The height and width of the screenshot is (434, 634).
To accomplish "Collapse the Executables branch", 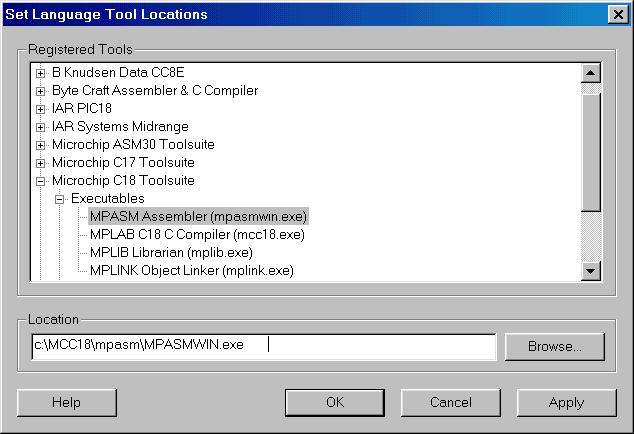I will tap(59, 199).
